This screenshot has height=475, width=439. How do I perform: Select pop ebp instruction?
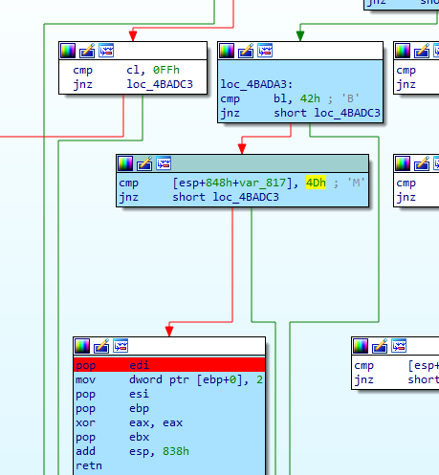(112, 408)
